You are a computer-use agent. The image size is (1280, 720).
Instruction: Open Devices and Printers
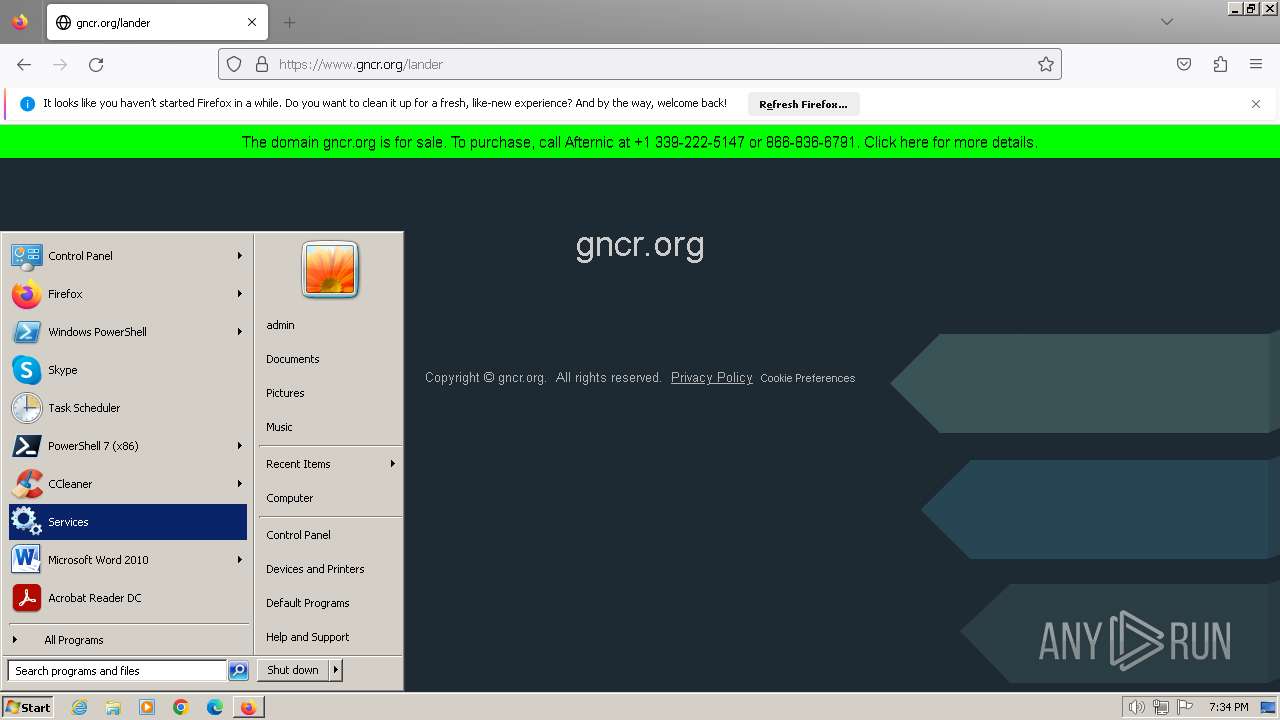[315, 569]
